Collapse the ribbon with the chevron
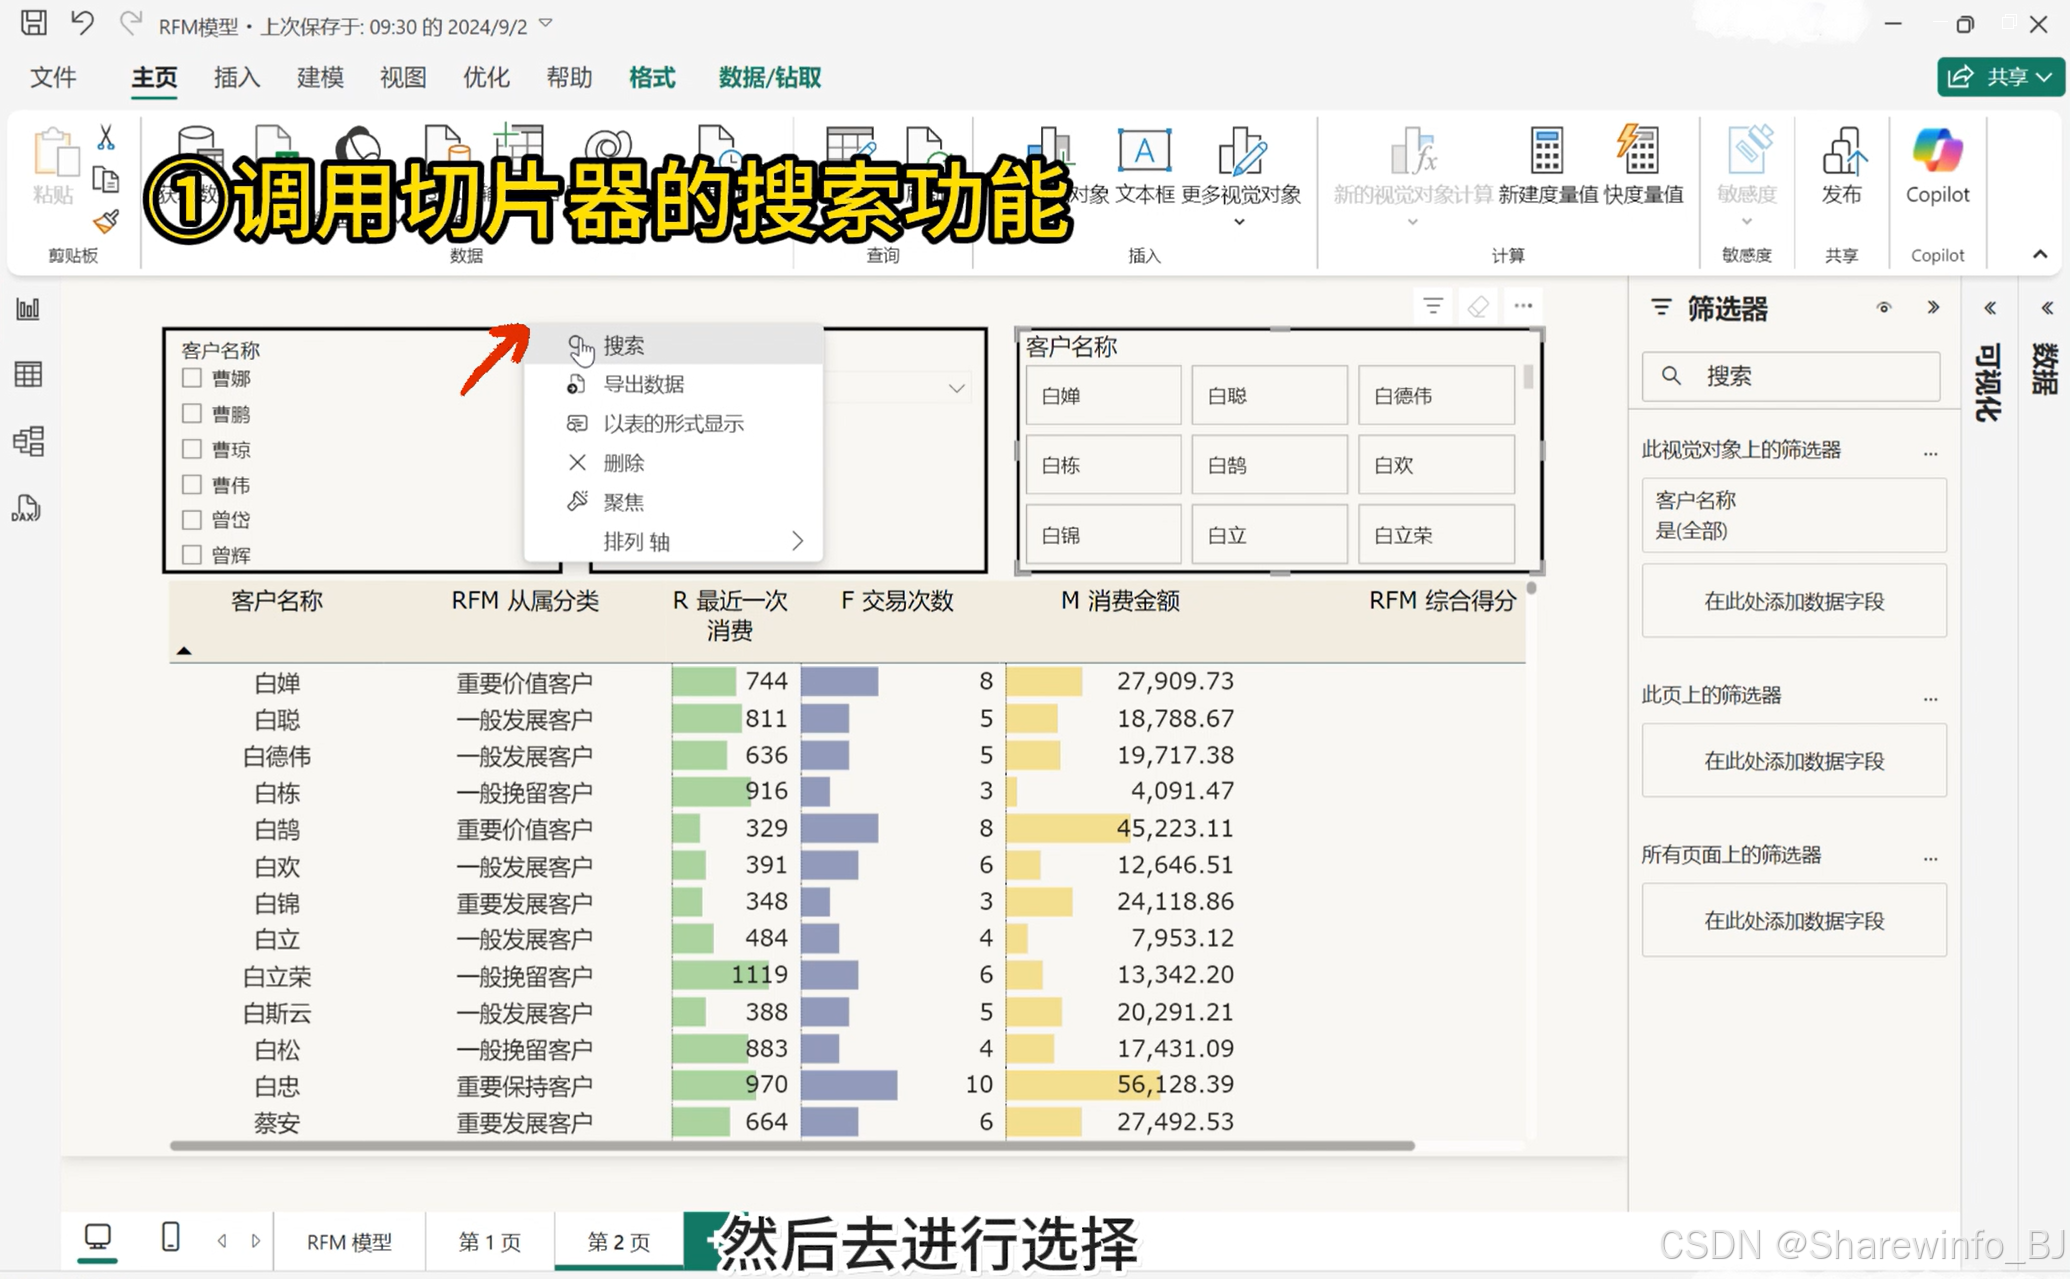2070x1279 pixels. [x=2040, y=255]
